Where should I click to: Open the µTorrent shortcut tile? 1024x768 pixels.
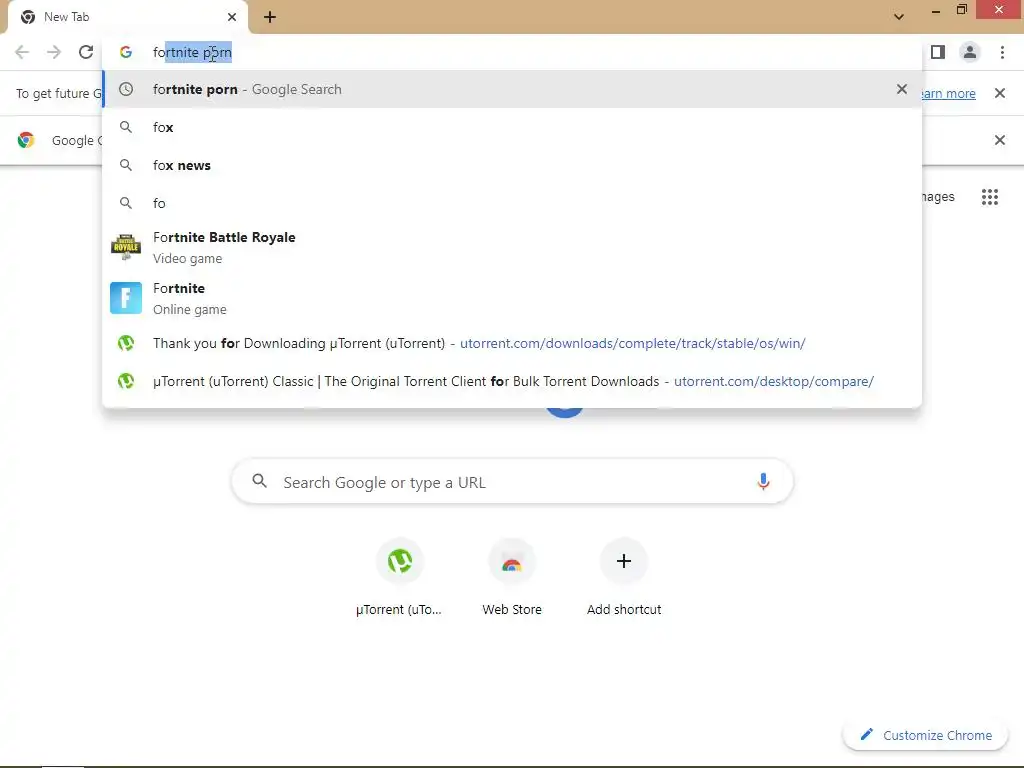pyautogui.click(x=400, y=579)
